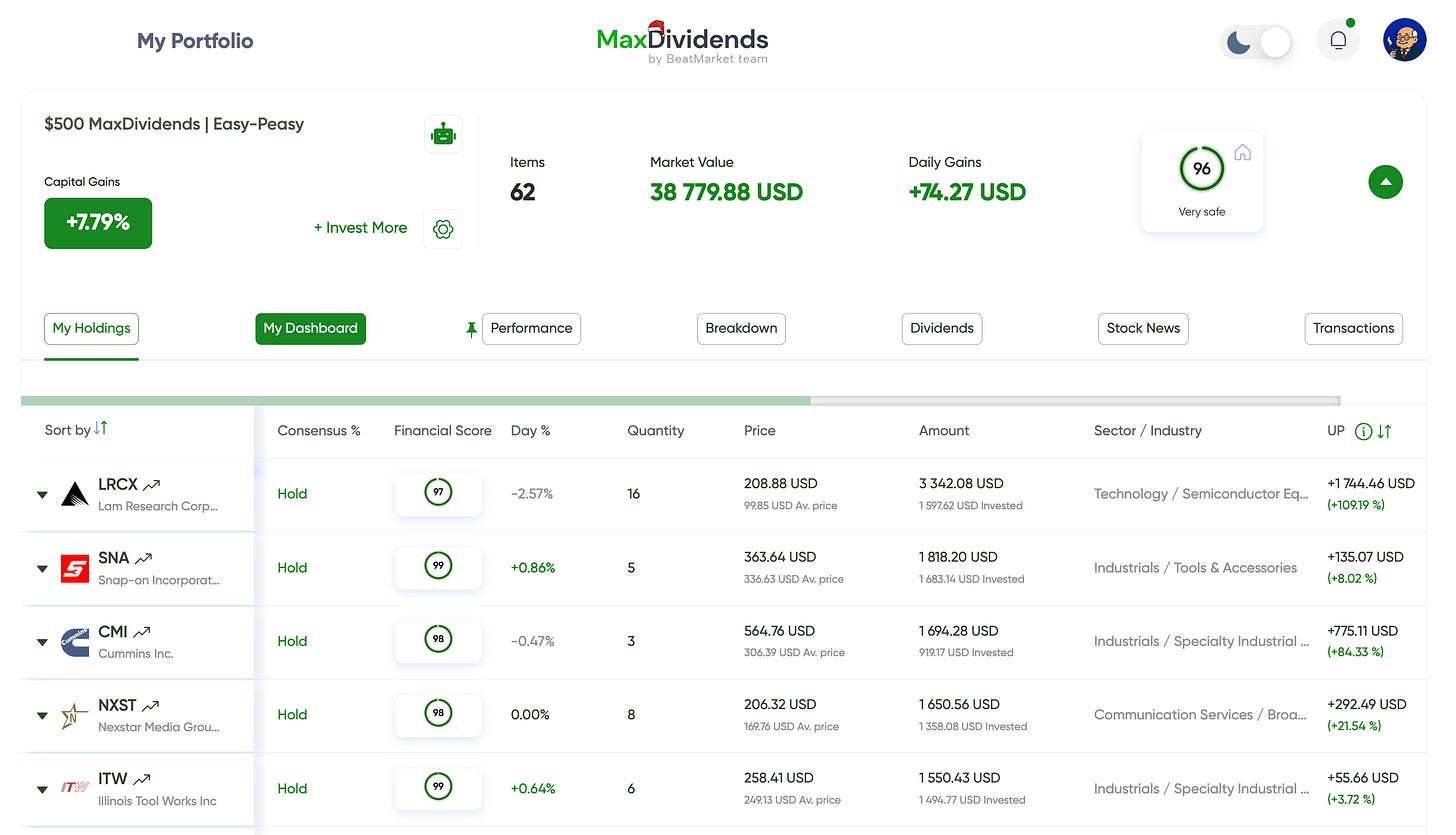
Task: Sort by UP column arrows
Action: (1385, 432)
